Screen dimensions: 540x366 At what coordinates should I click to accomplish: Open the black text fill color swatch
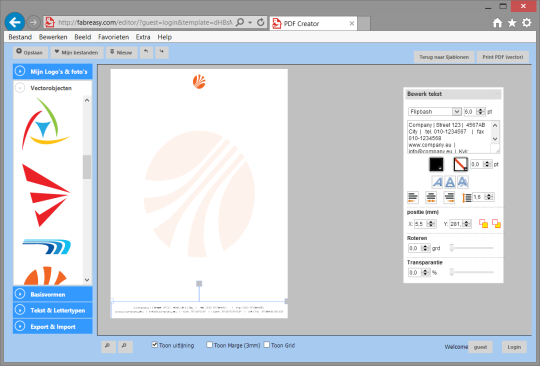[436, 164]
